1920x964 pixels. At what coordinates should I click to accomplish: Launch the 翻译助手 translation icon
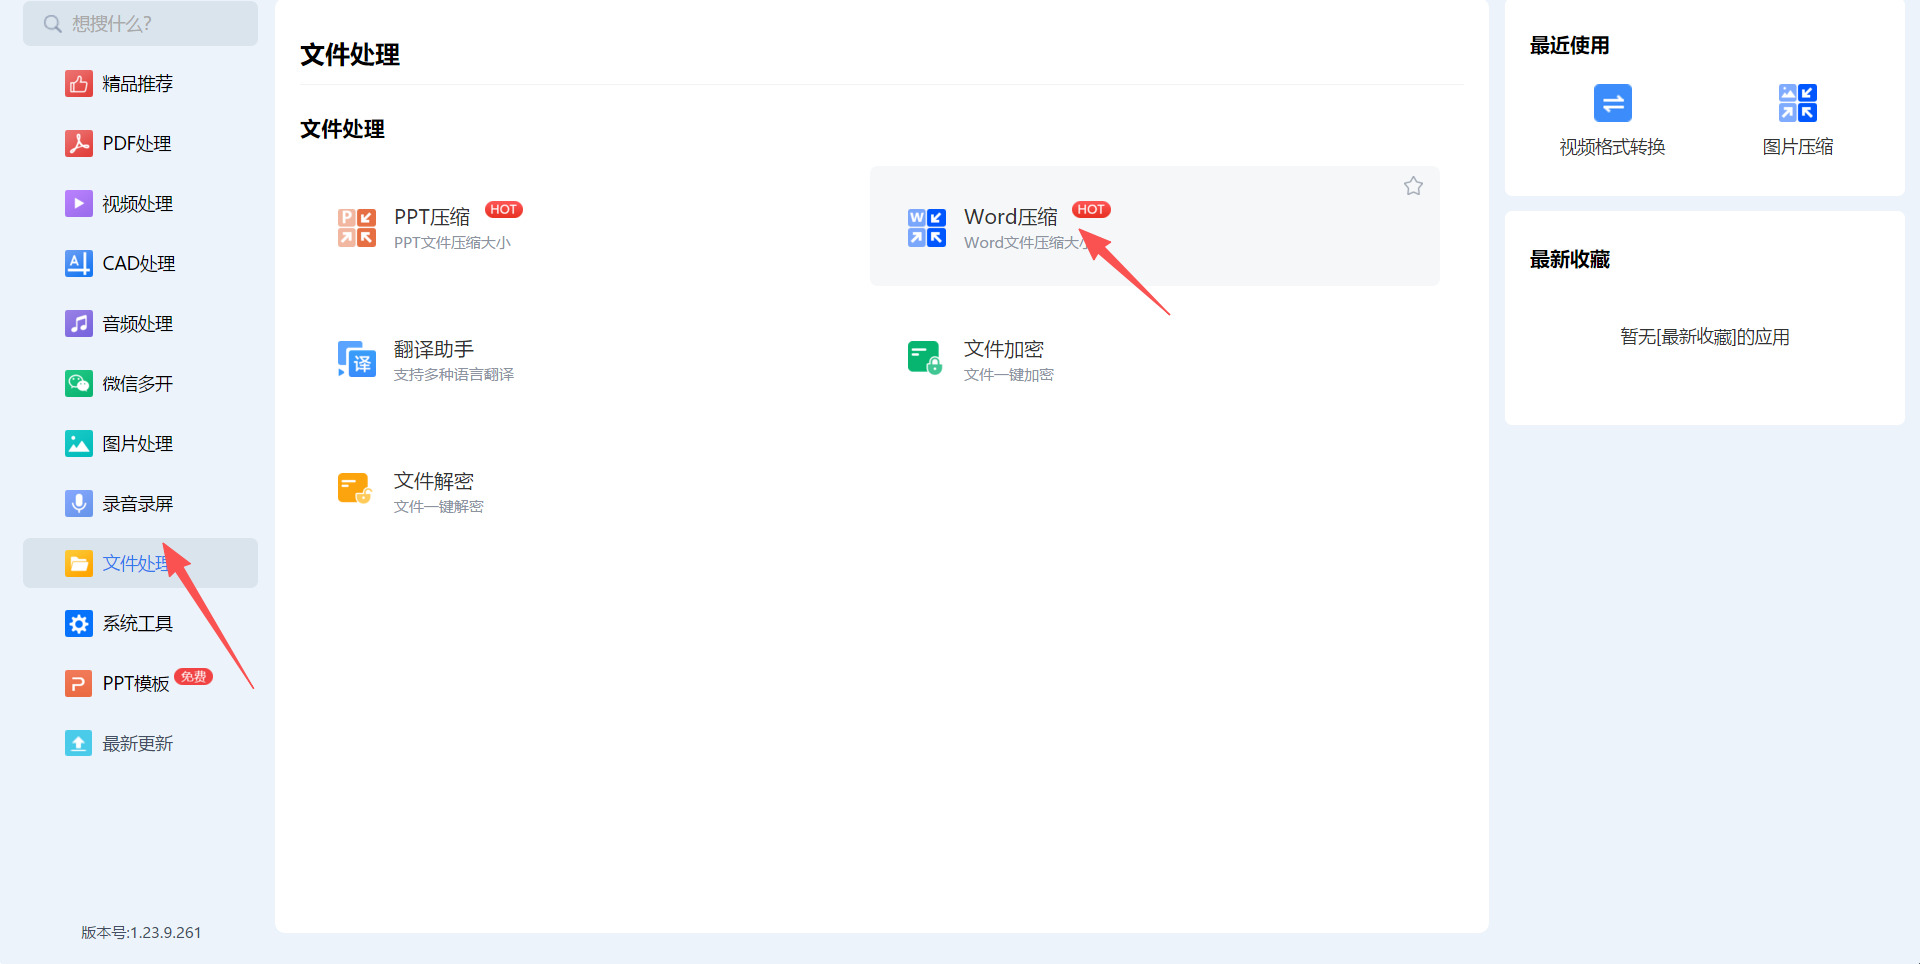click(357, 360)
